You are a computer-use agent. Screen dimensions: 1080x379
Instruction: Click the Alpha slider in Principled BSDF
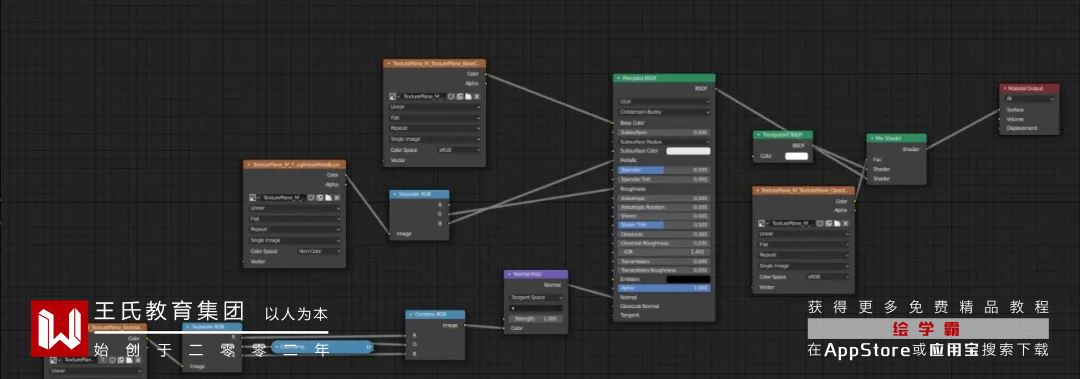(664, 288)
